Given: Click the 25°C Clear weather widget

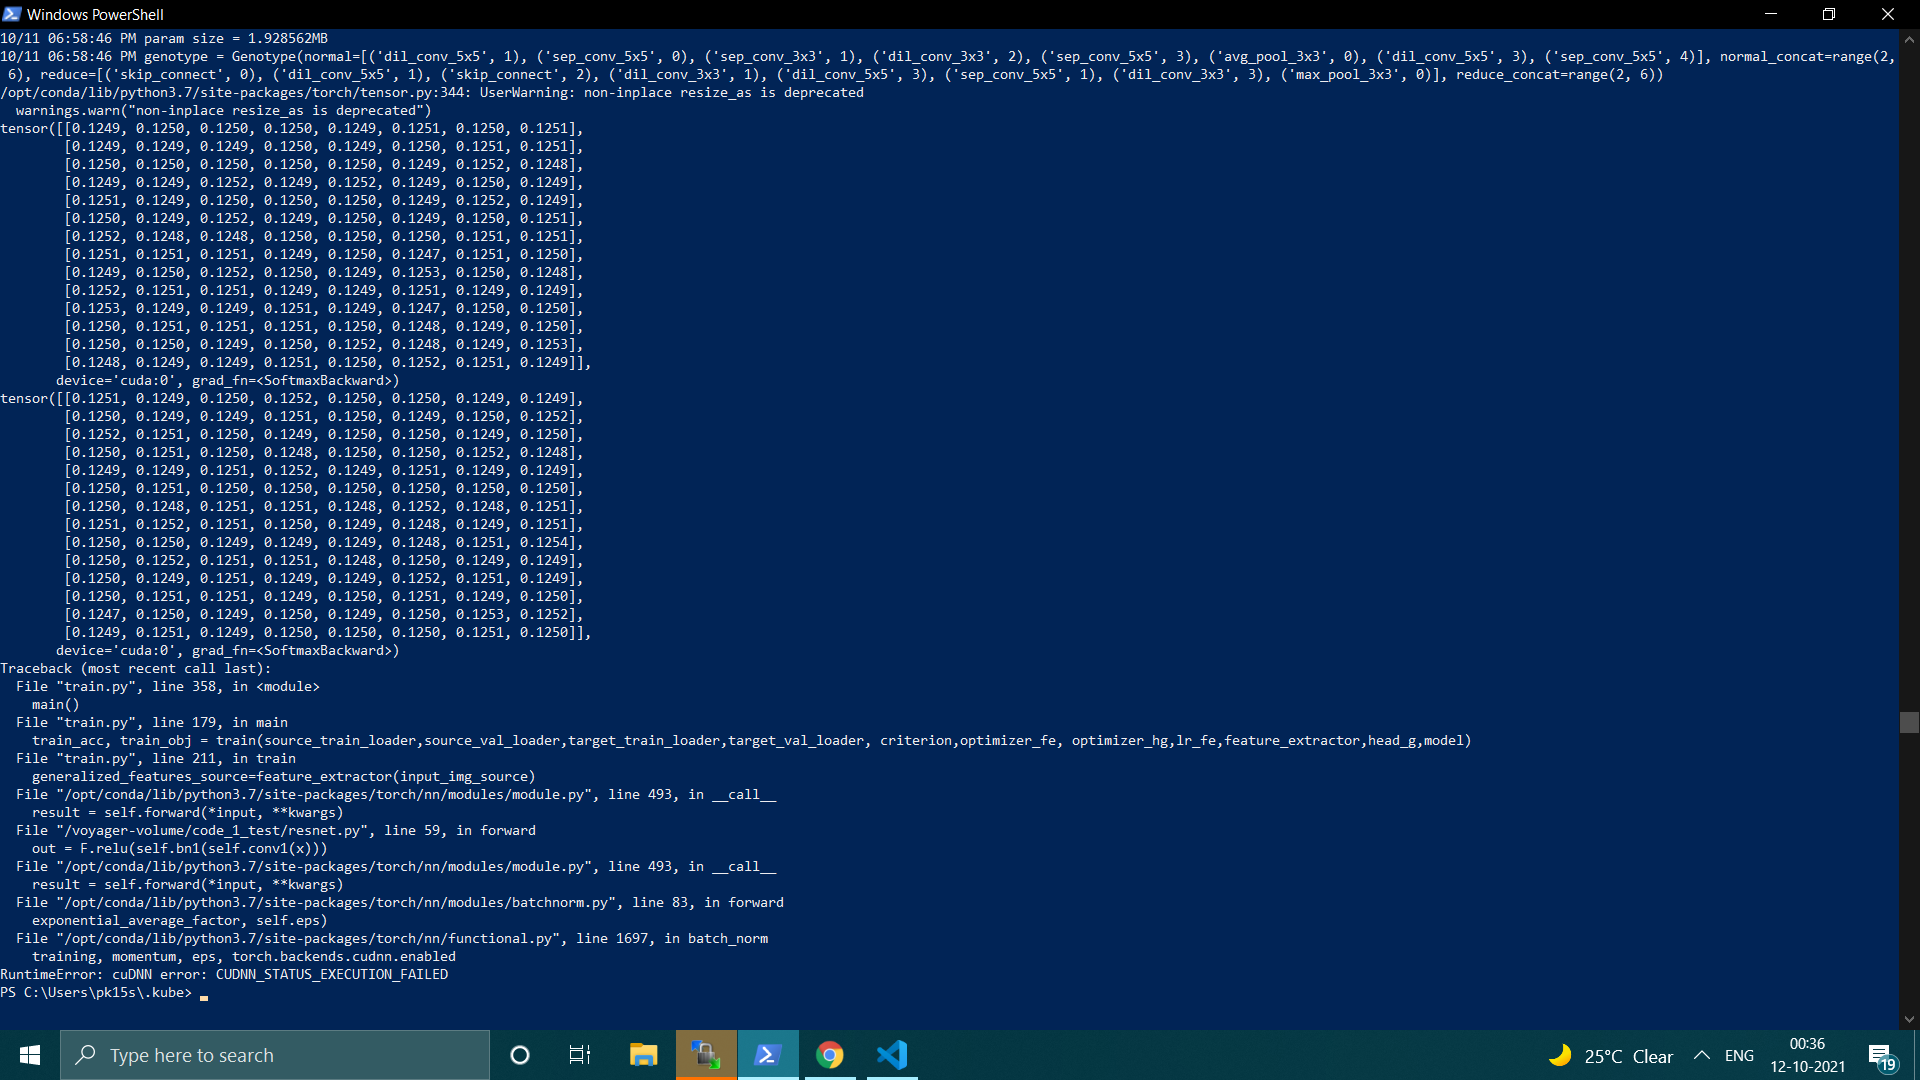Looking at the screenshot, I should pyautogui.click(x=1610, y=1056).
